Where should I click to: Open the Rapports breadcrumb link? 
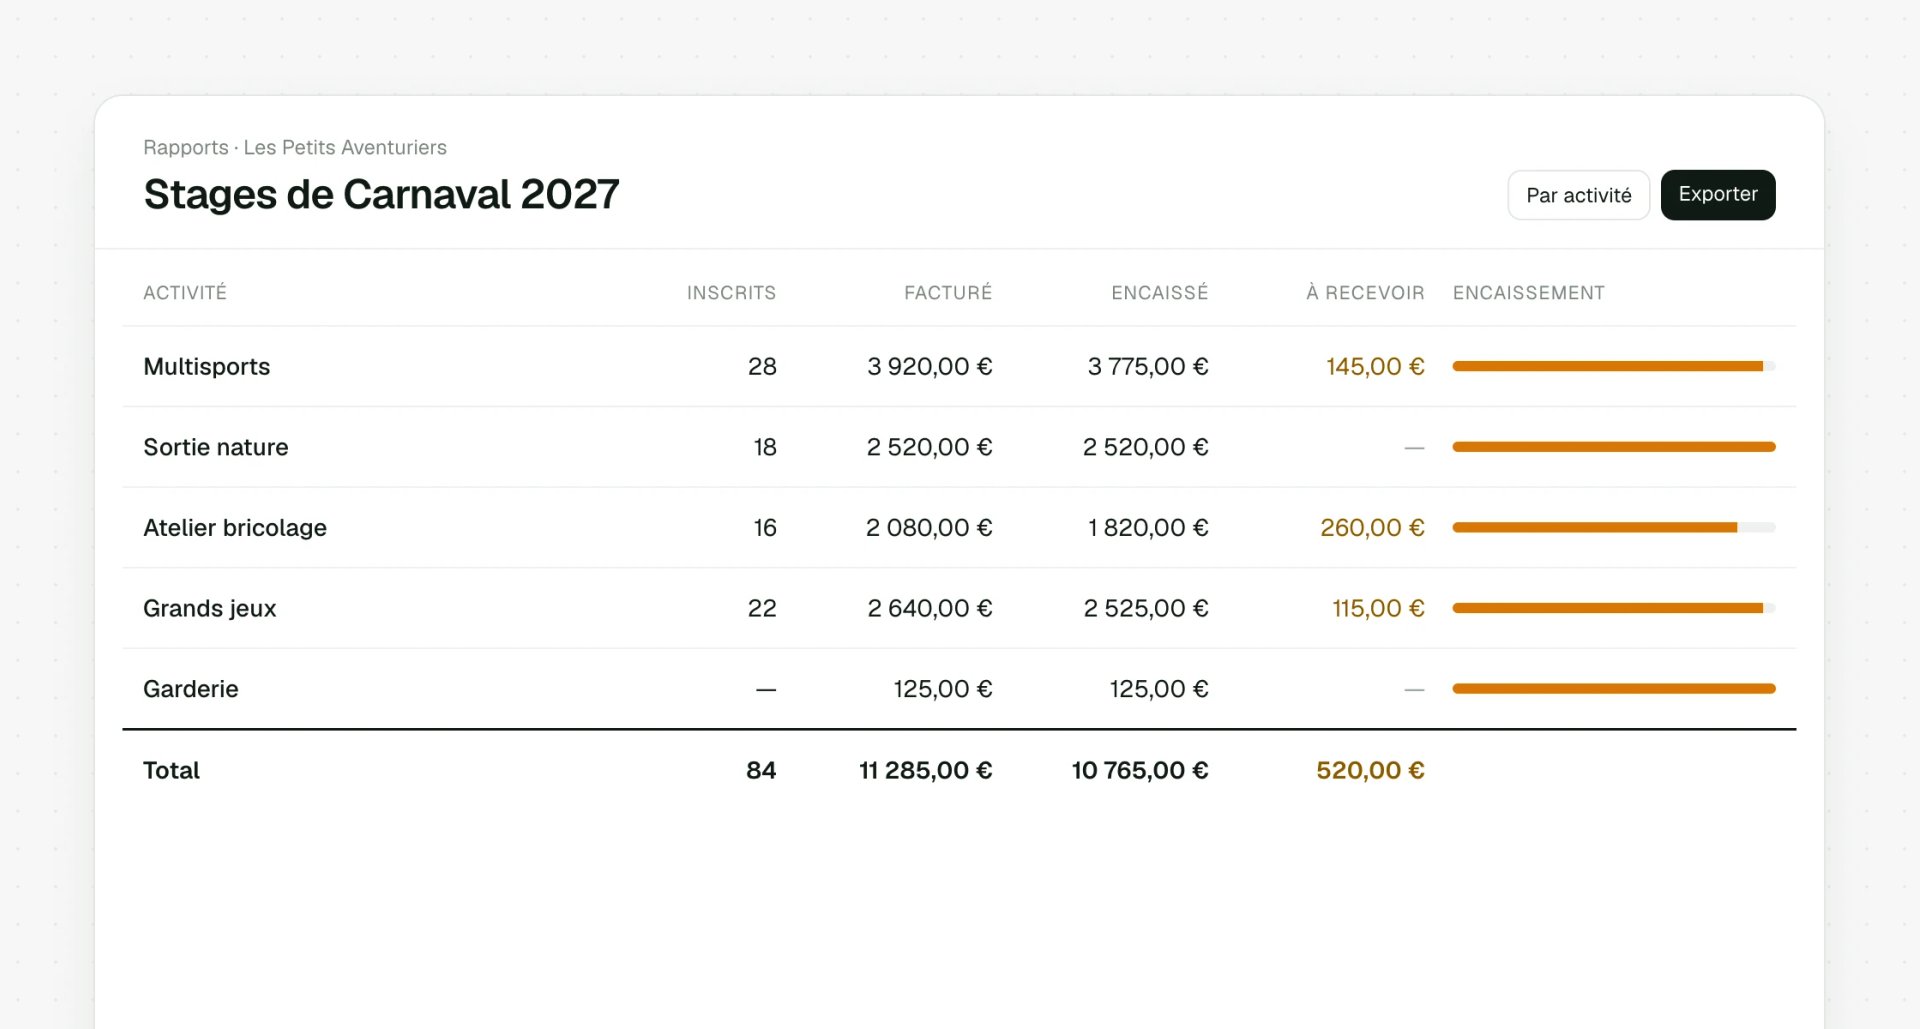click(186, 148)
